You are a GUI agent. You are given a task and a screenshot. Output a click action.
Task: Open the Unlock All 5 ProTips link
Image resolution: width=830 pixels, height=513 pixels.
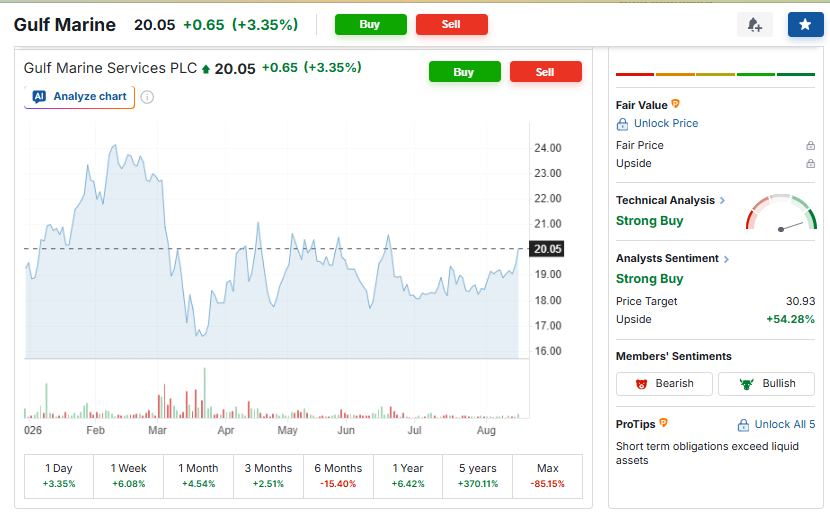point(777,425)
